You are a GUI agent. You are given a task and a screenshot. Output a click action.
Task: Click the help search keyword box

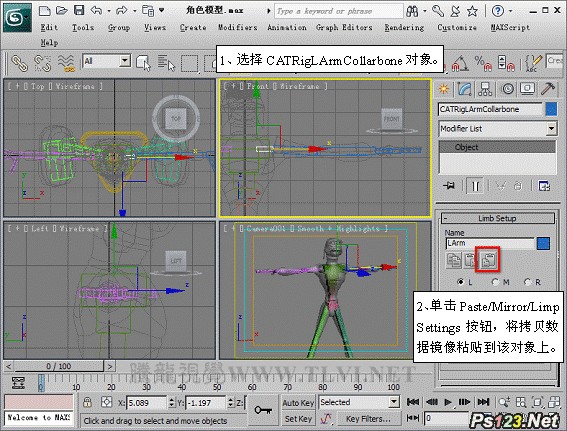click(338, 11)
